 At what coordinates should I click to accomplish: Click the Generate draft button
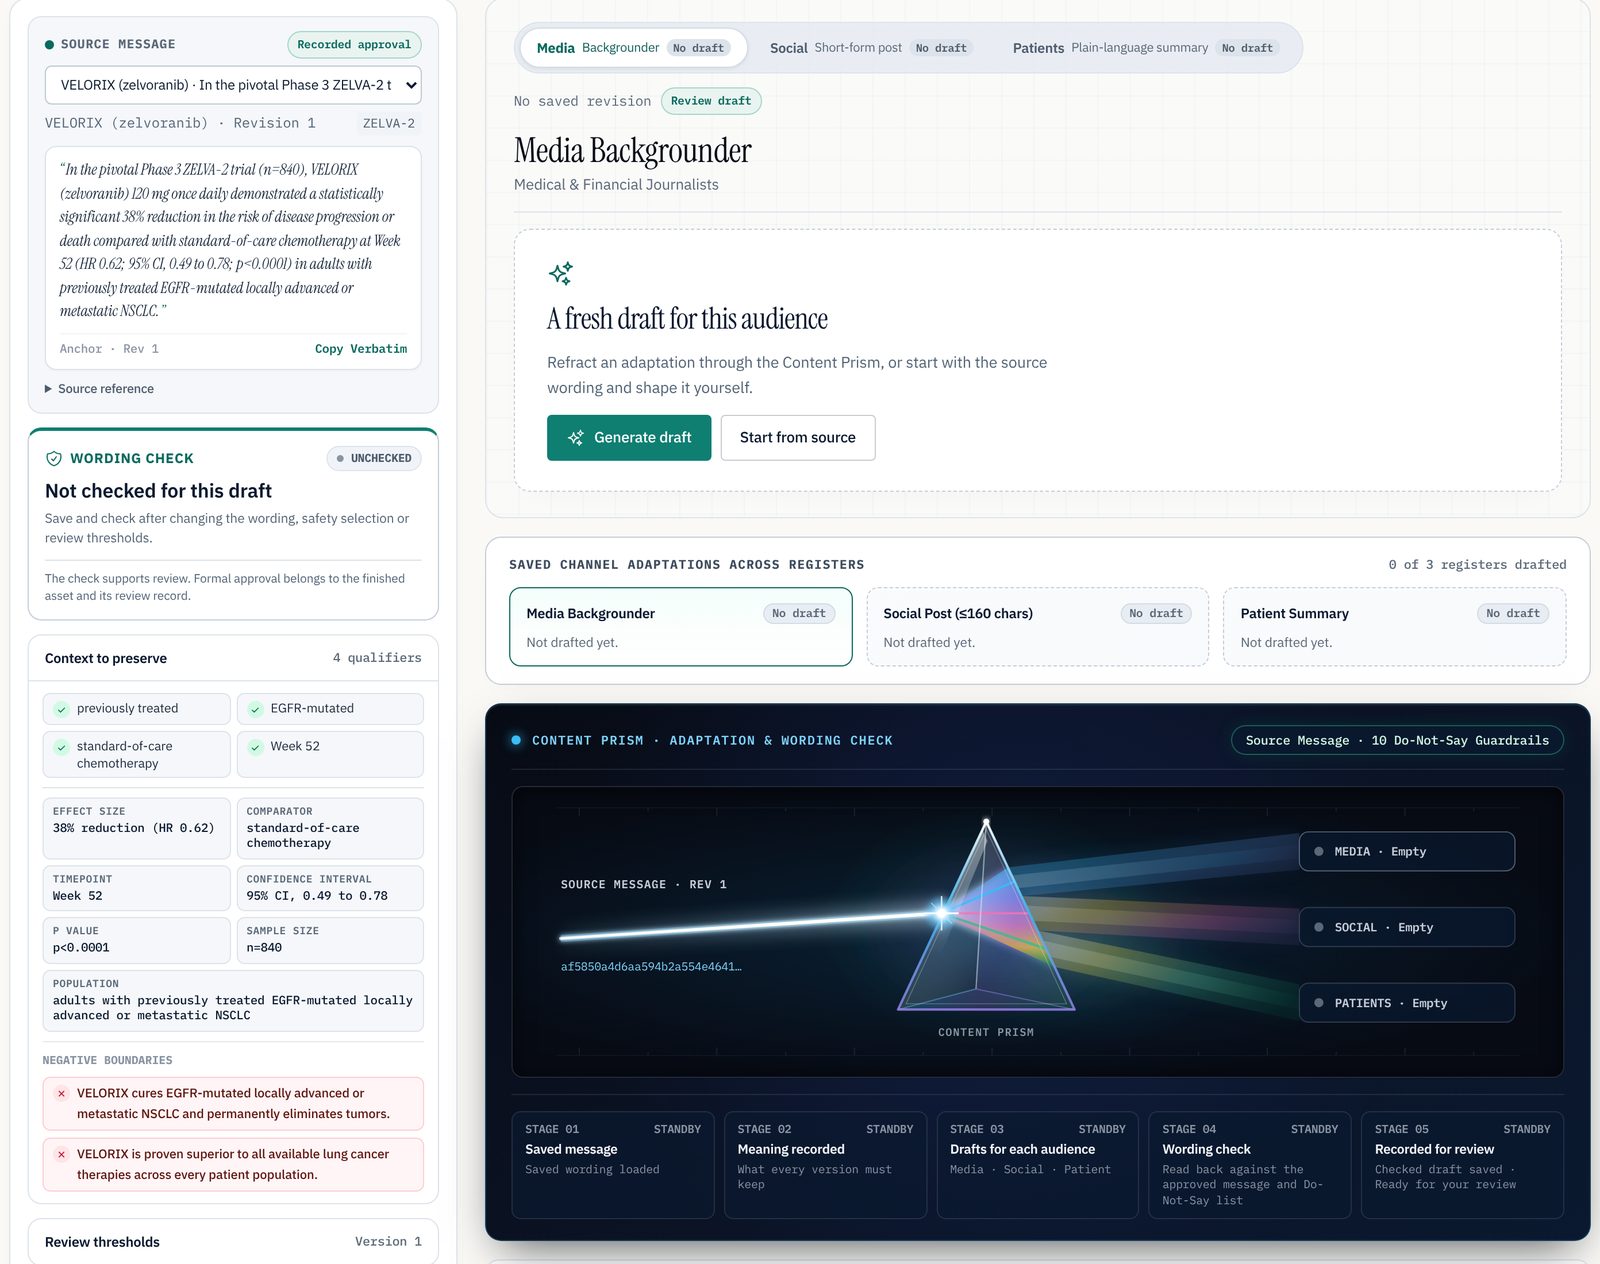(629, 437)
